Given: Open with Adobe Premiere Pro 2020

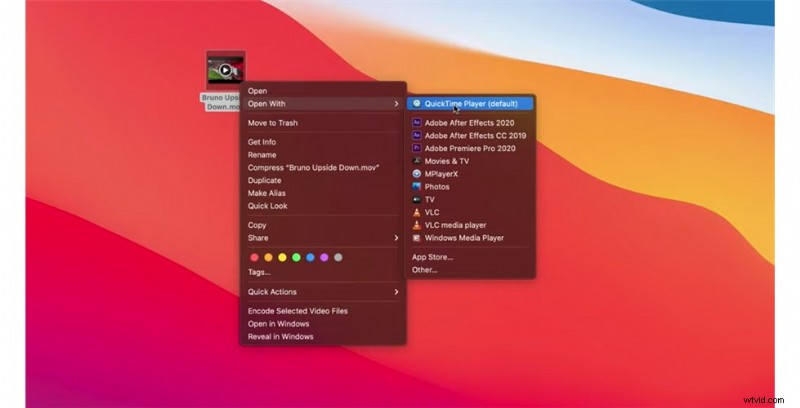Looking at the screenshot, I should coord(470,148).
